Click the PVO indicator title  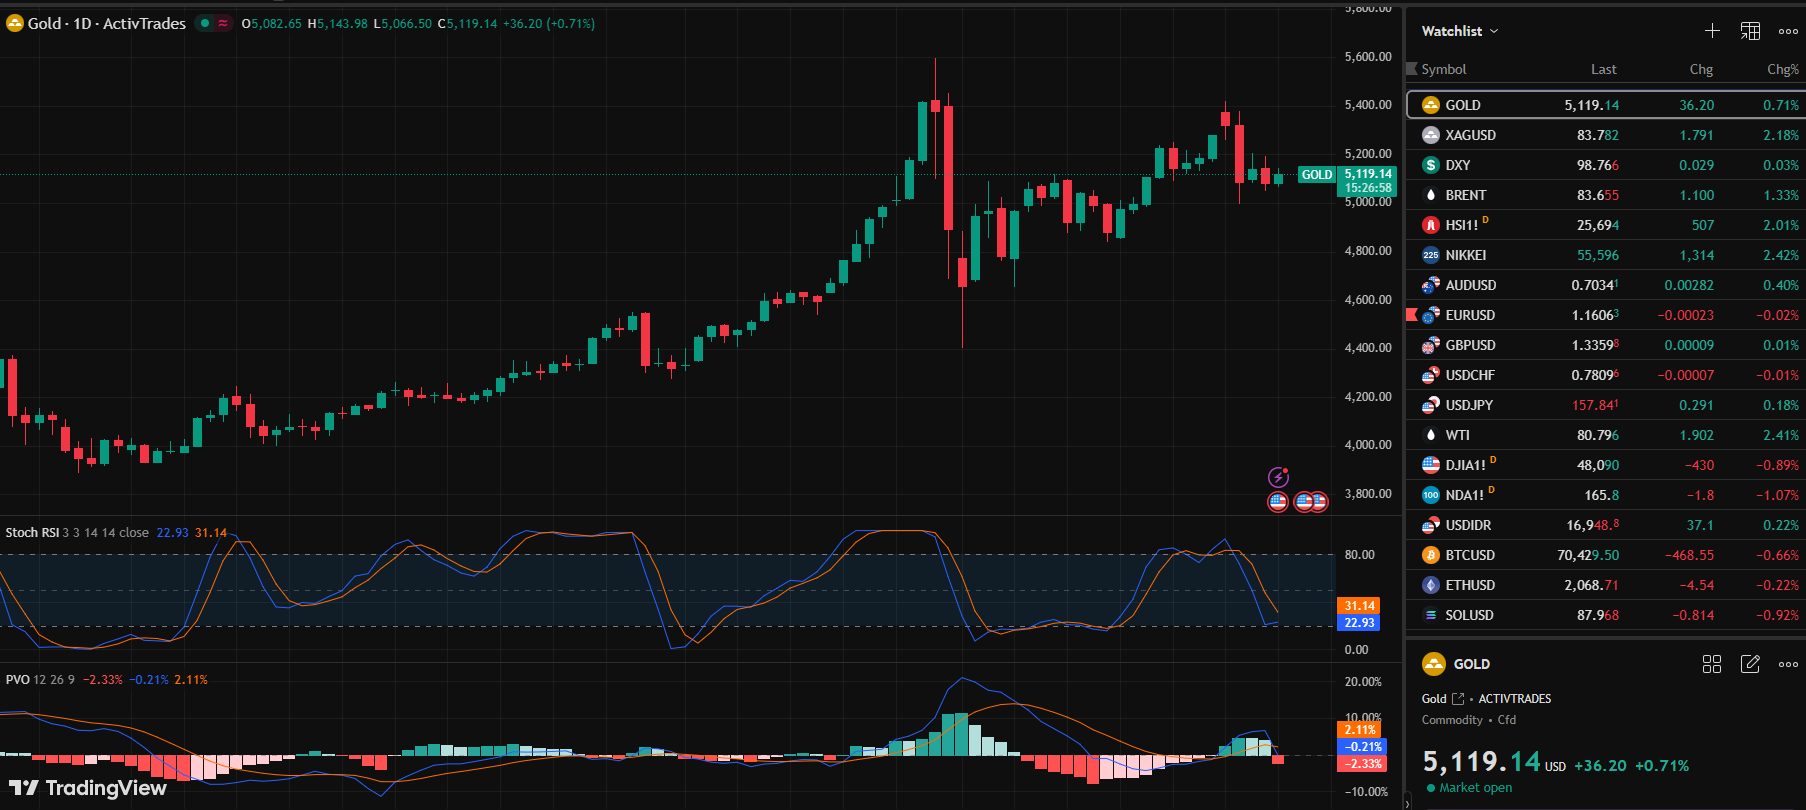point(18,680)
